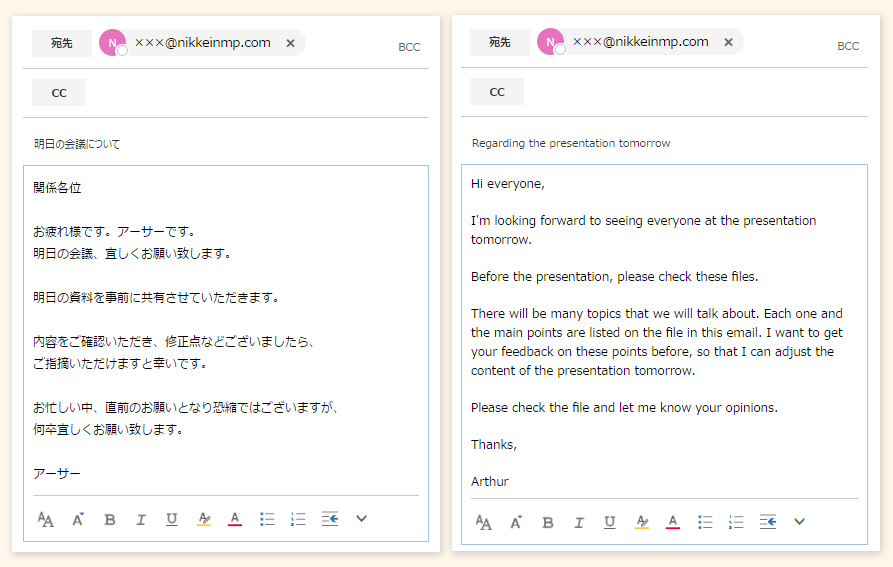The image size is (893, 567).
Task: Click recipient avatar N in English email
Action: point(550,42)
